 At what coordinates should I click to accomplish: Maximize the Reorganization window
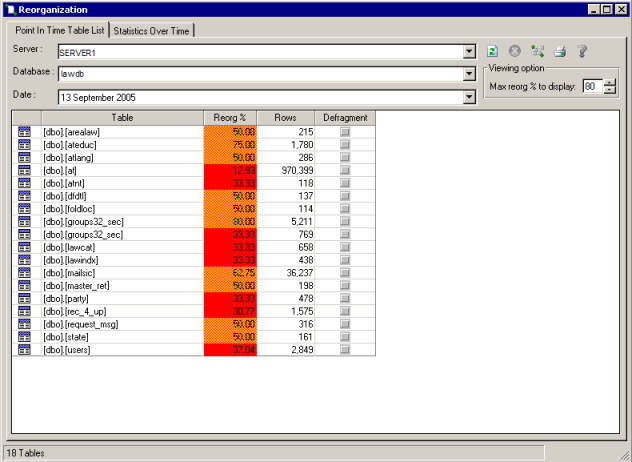click(x=607, y=9)
